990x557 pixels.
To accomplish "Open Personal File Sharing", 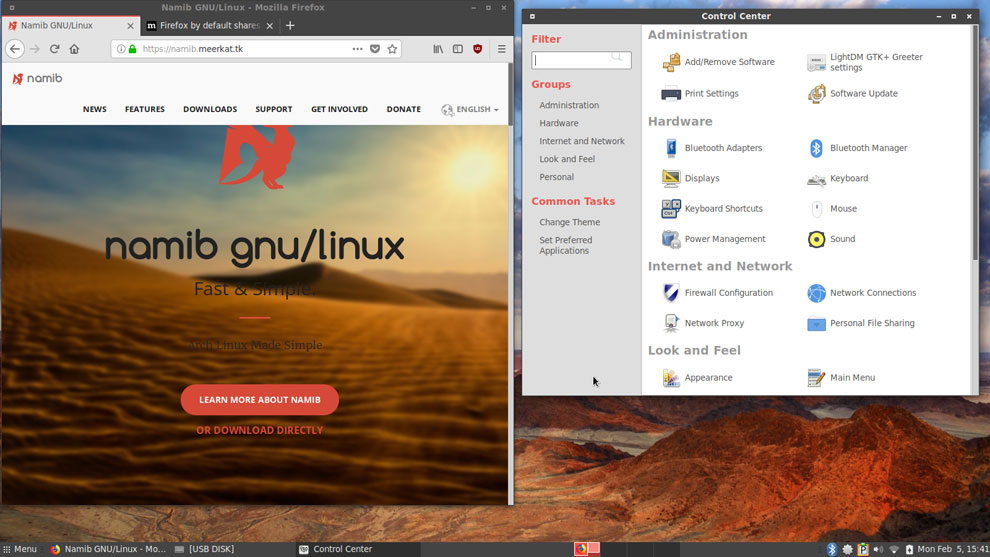I will click(861, 323).
